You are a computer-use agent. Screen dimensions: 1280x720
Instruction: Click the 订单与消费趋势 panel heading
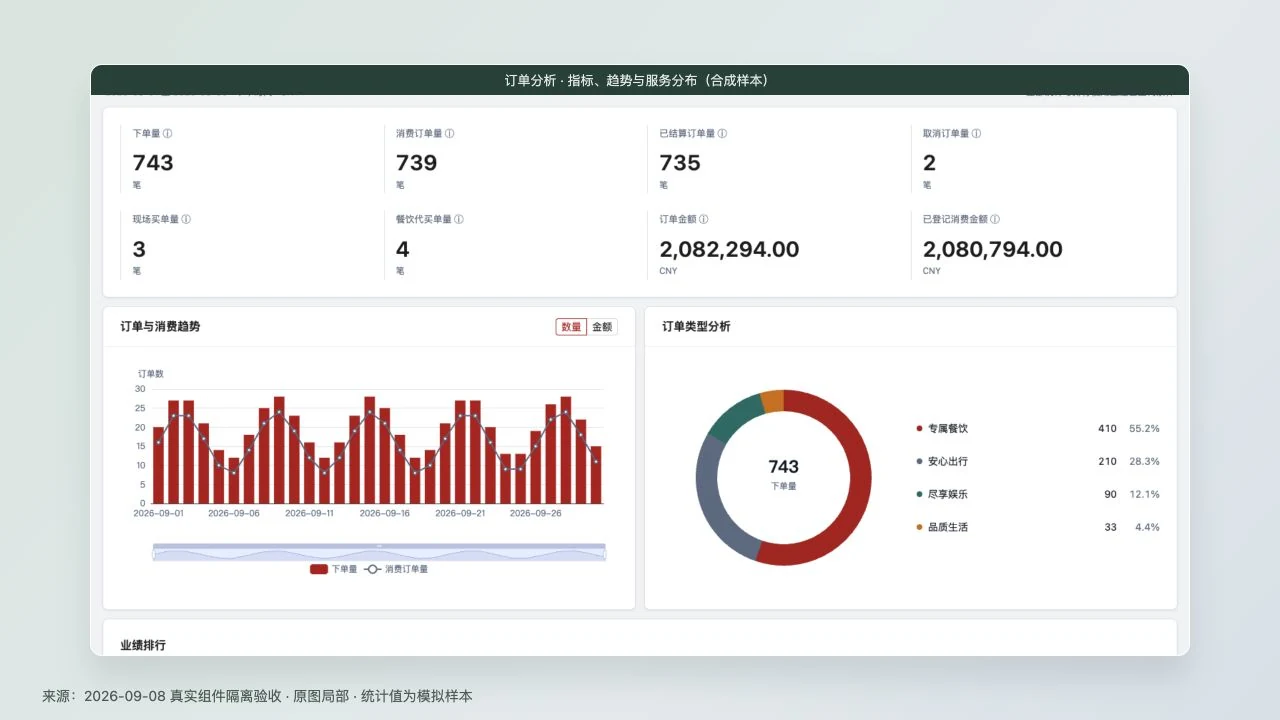coord(160,326)
